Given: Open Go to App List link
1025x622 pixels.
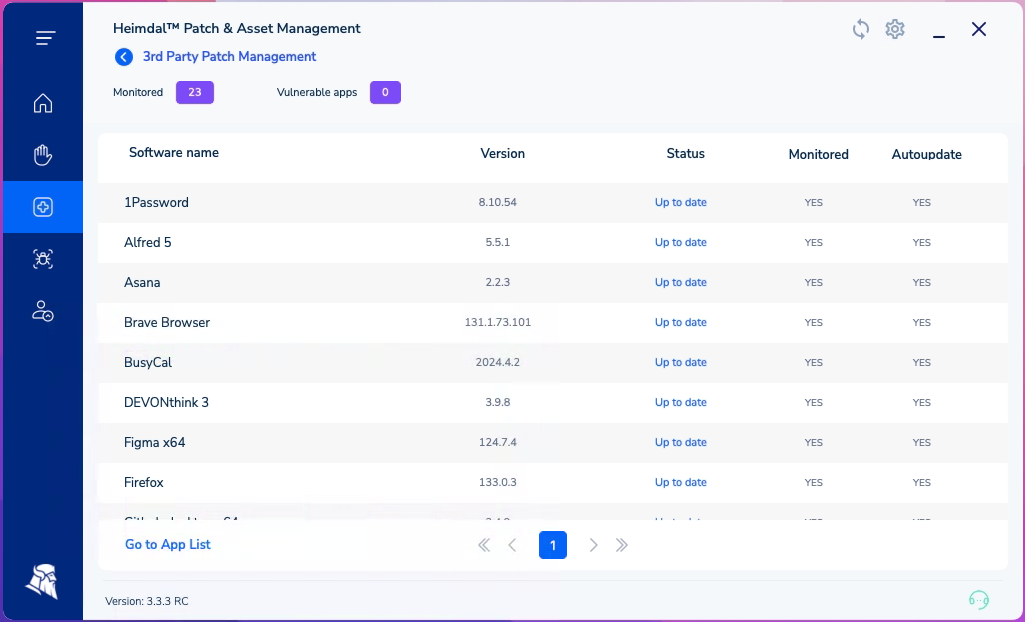Looking at the screenshot, I should coord(168,544).
